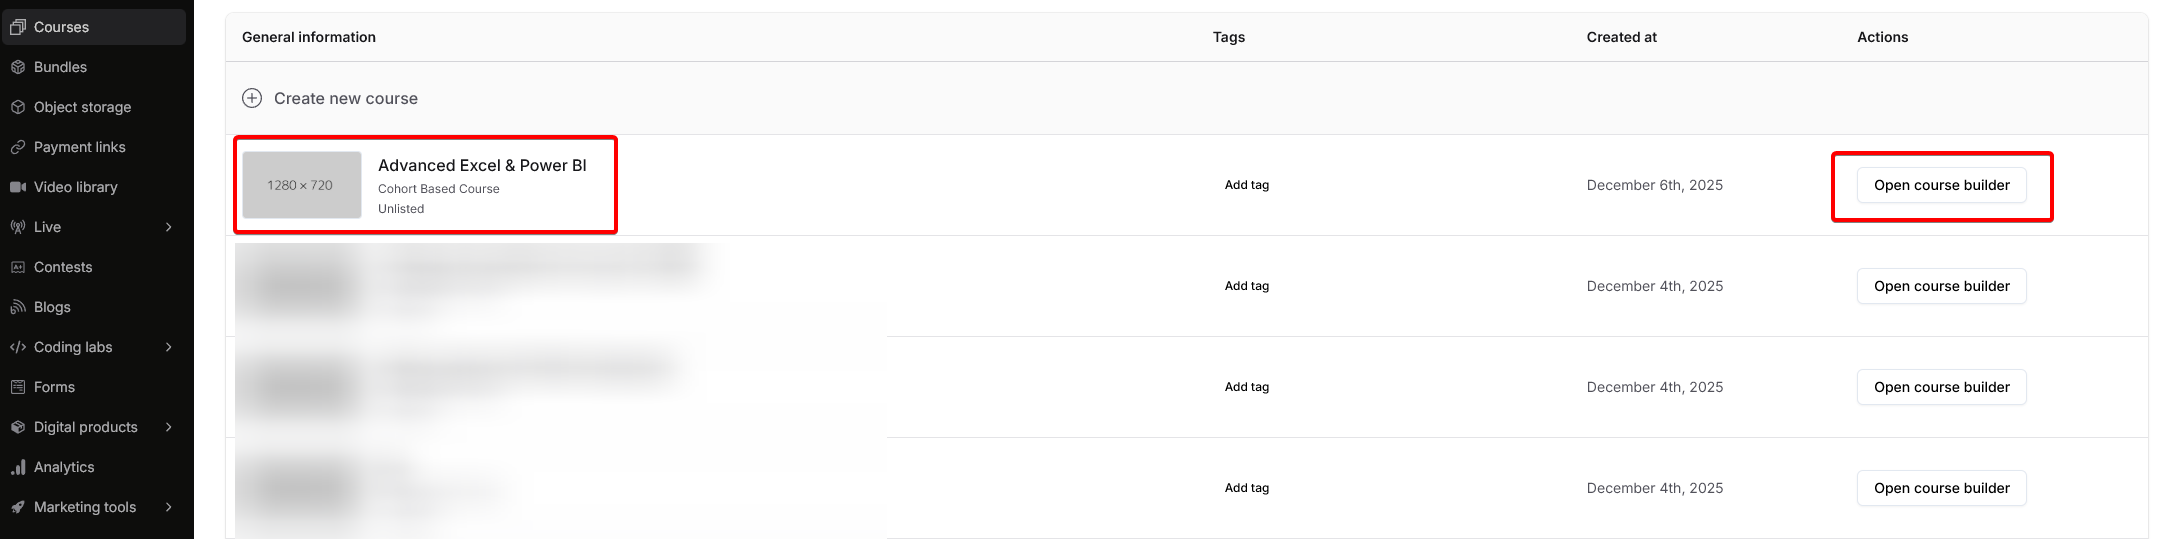Open Analytics from the sidebar
Image resolution: width=2174 pixels, height=539 pixels.
click(x=64, y=467)
